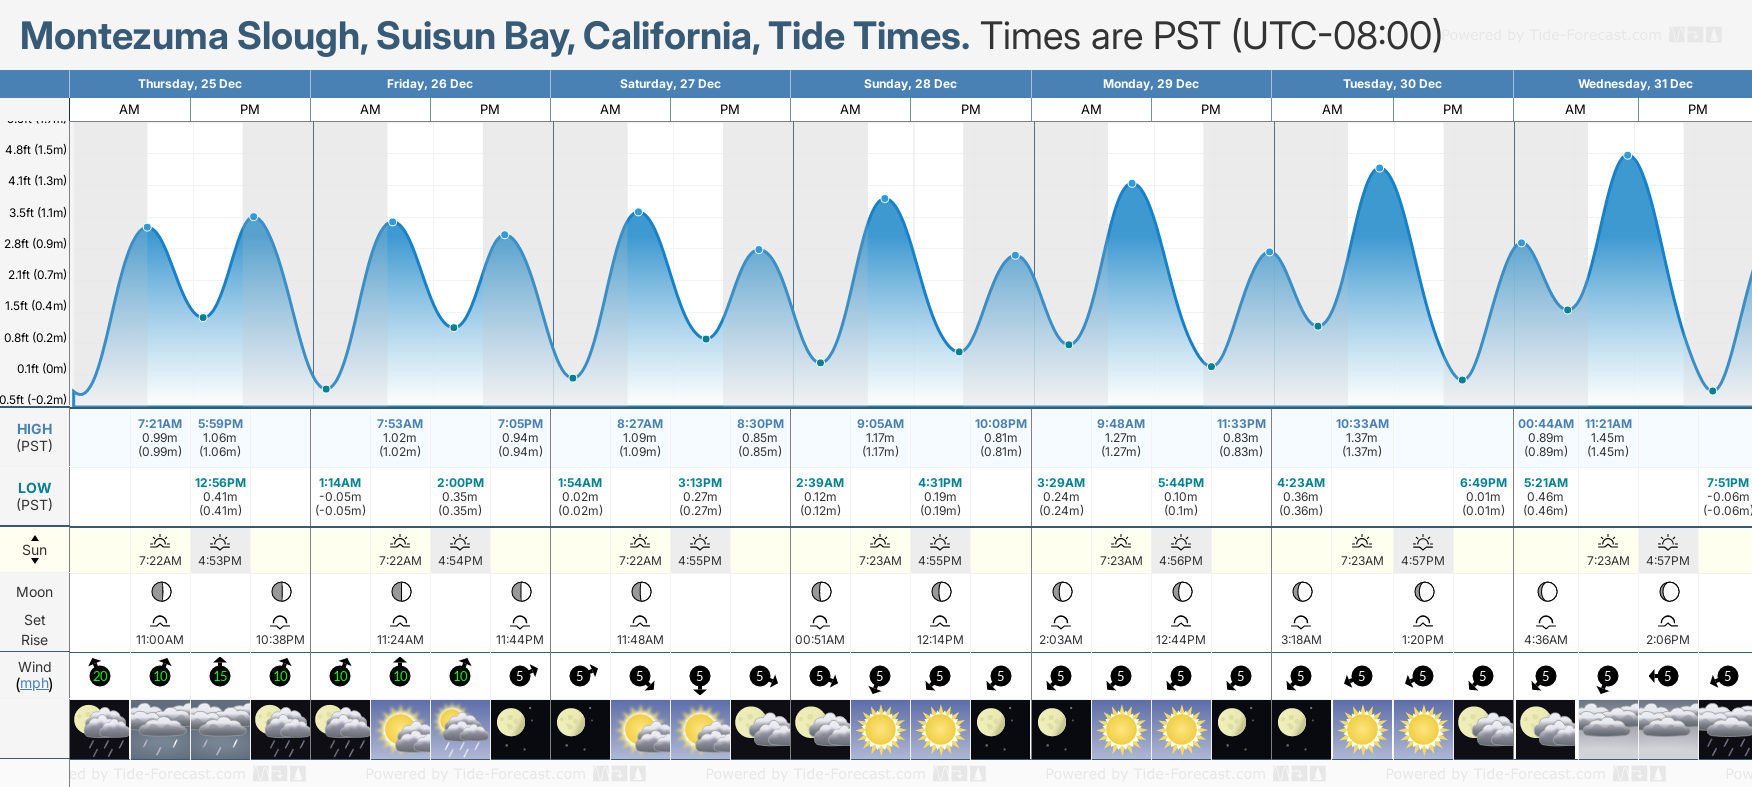Click the "Powered by Tide-Forecast.com" watermark at top right

pyautogui.click(x=1580, y=35)
